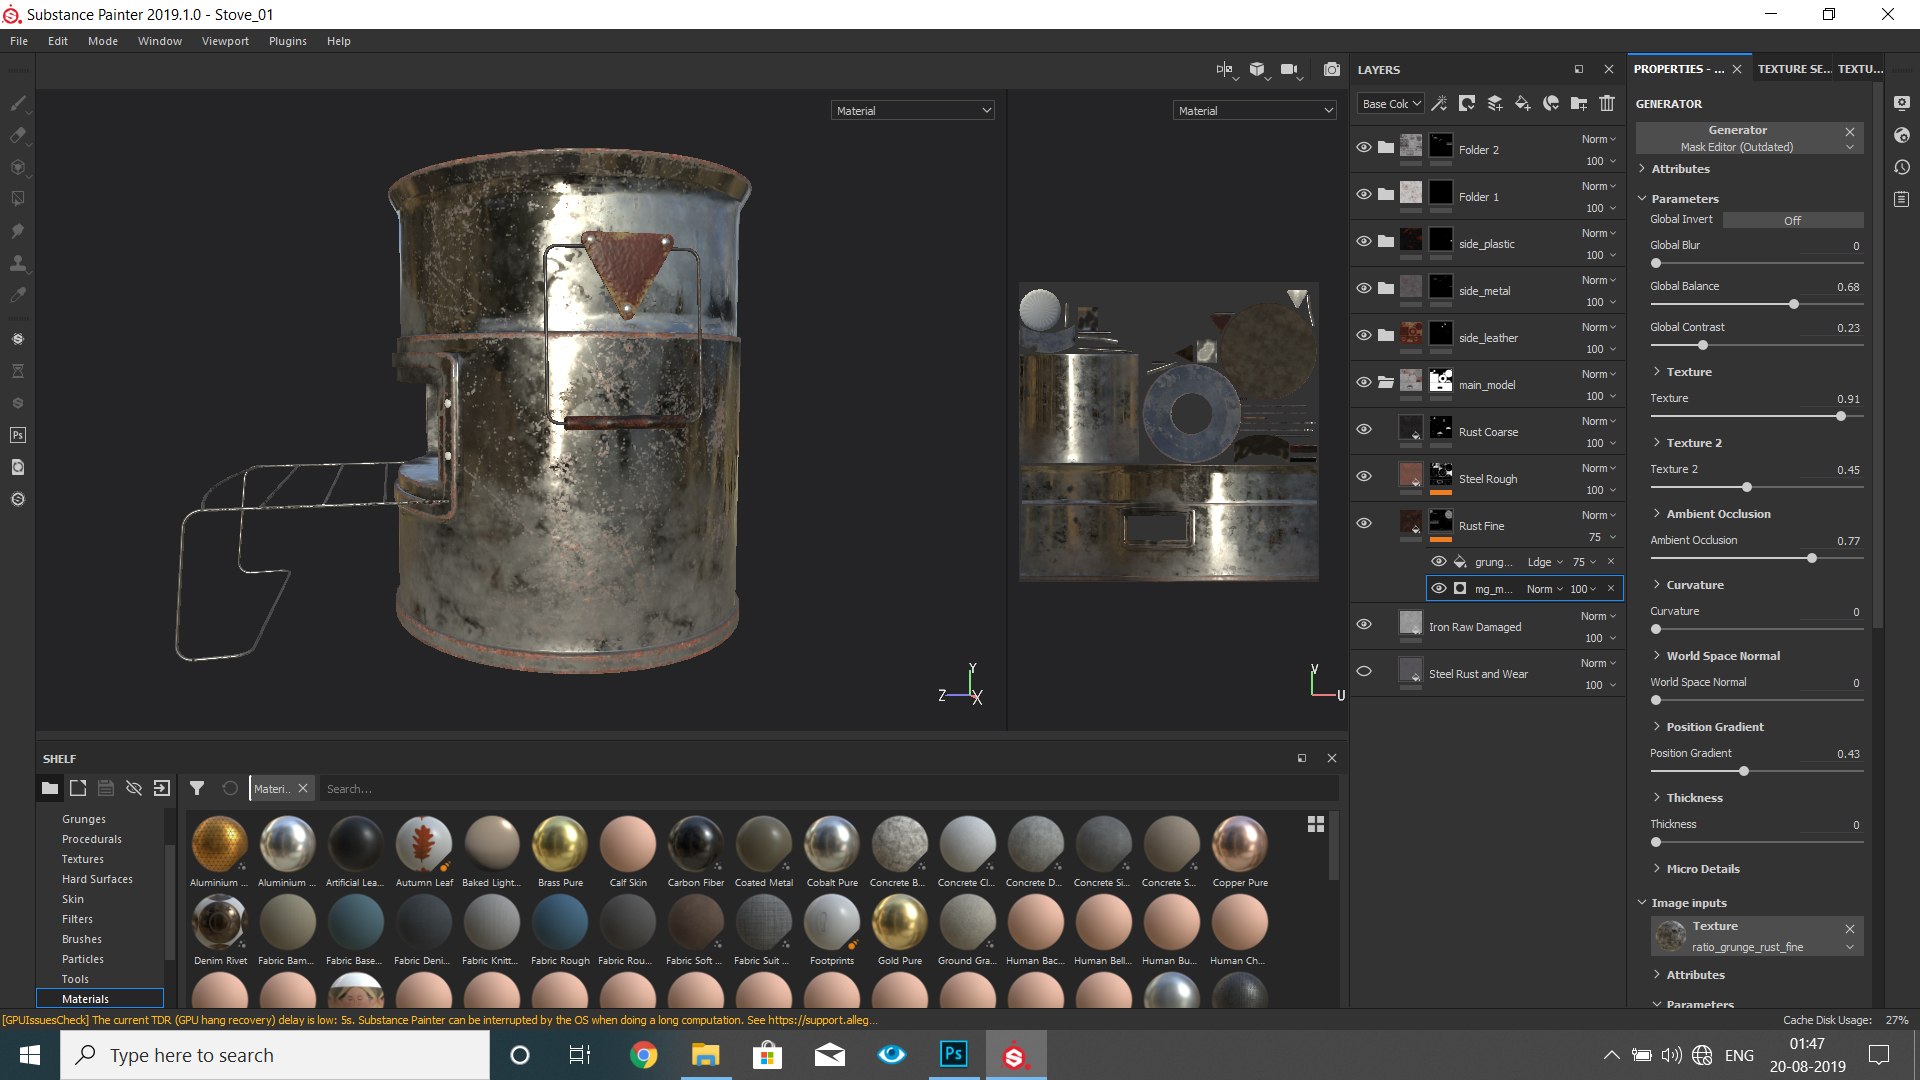
Task: Select the Grunges shelf category
Action: (84, 819)
